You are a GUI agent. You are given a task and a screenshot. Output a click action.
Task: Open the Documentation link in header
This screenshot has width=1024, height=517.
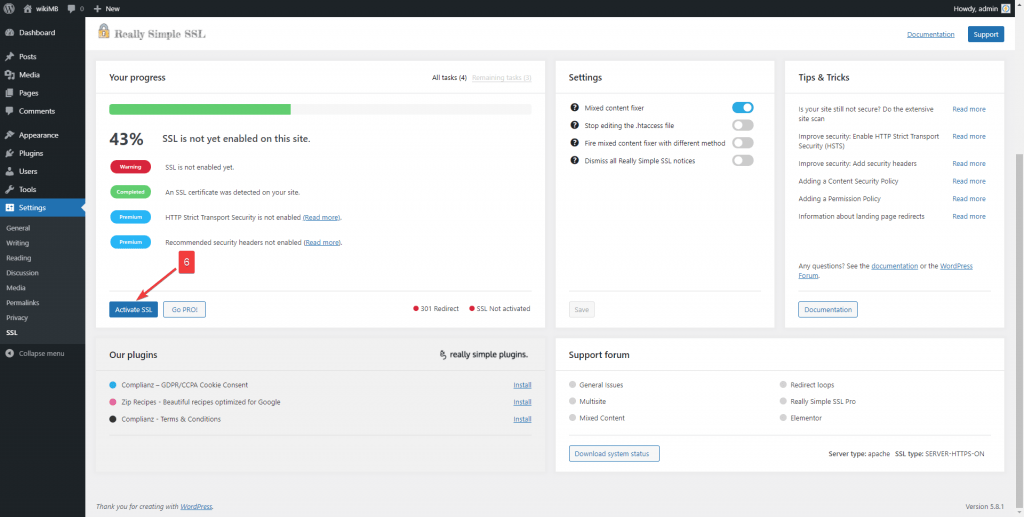[x=931, y=35]
